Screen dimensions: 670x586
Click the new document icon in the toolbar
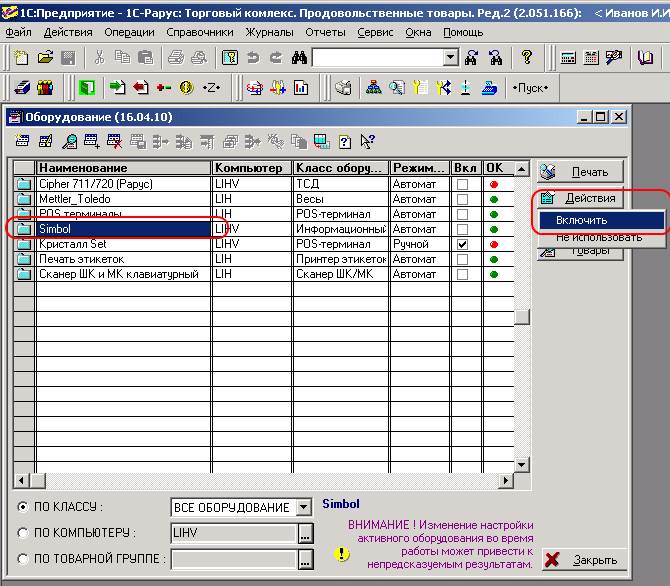coord(20,58)
